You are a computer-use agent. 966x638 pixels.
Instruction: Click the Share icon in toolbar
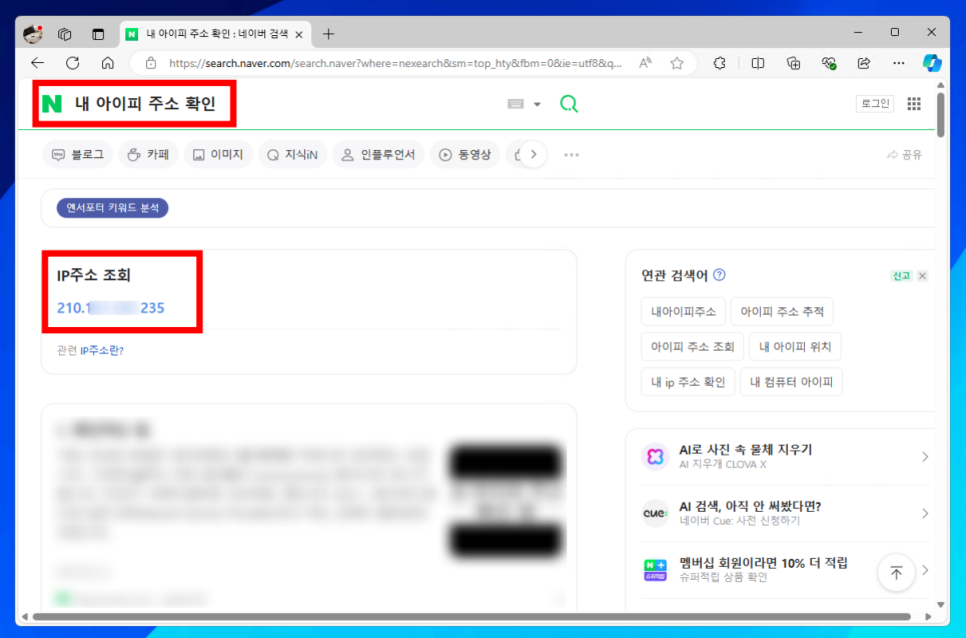point(864,63)
